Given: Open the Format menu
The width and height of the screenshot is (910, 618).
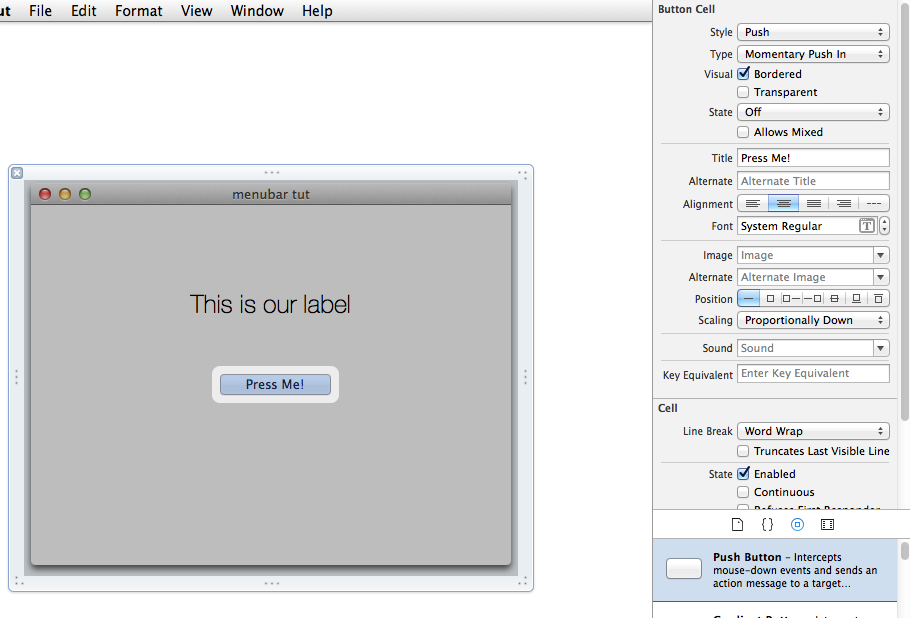Looking at the screenshot, I should coord(138,11).
